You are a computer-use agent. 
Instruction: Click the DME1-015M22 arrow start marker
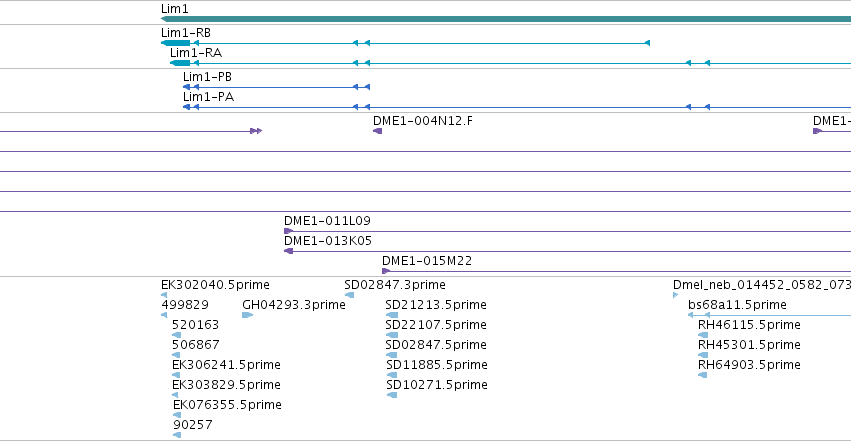coord(386,271)
